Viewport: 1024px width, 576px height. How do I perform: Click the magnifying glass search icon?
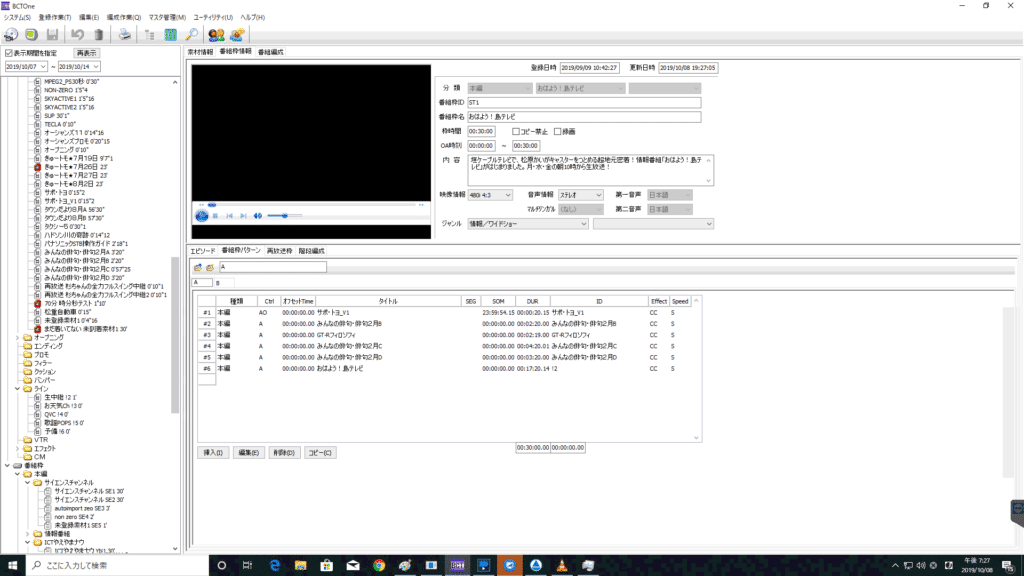click(x=191, y=35)
